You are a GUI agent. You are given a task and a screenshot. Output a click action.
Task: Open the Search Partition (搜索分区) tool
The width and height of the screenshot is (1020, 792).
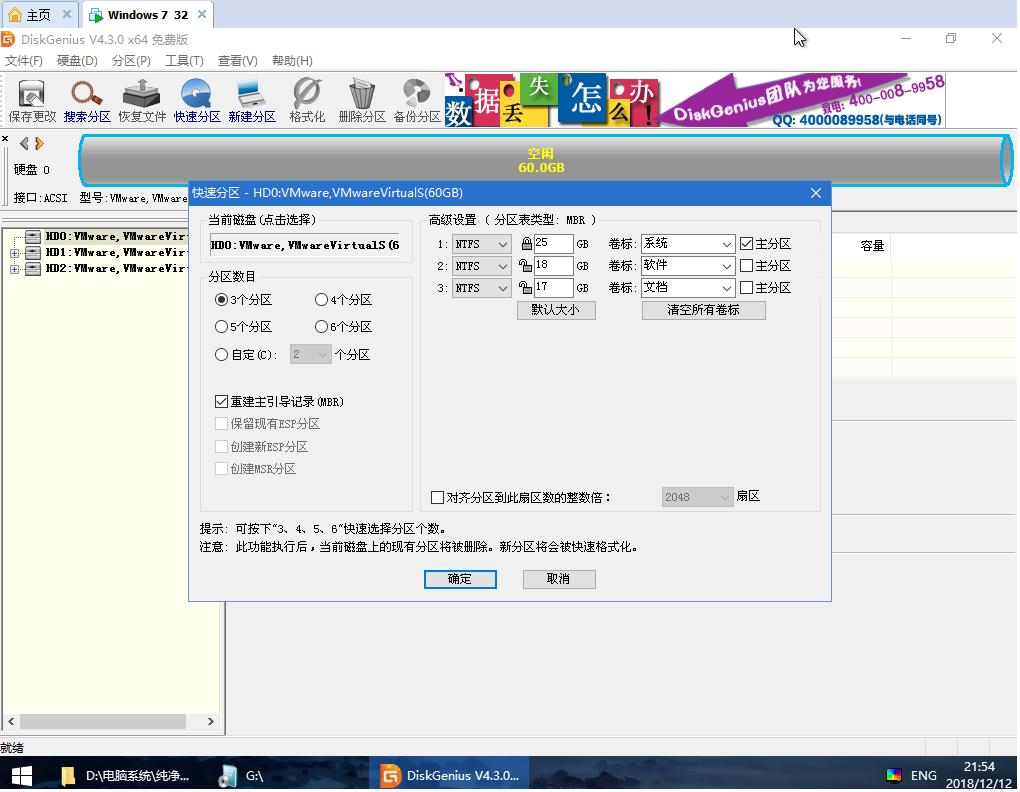coord(87,101)
